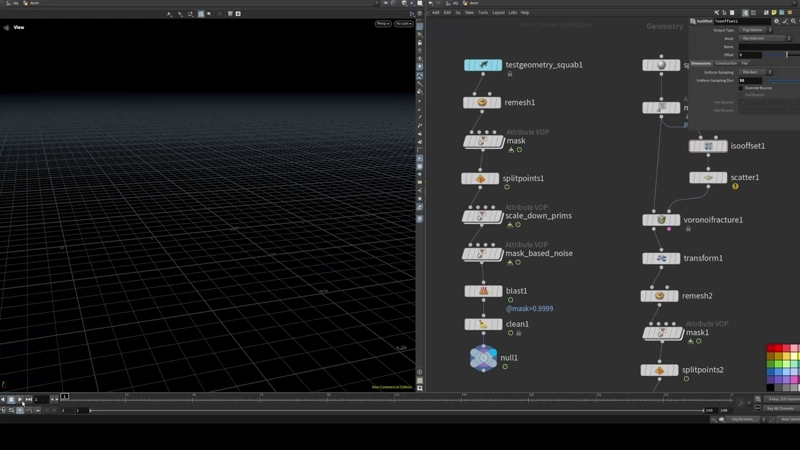Select the splitpoints2 node icon
Viewport: 800px width, 450px height.
coord(660,370)
